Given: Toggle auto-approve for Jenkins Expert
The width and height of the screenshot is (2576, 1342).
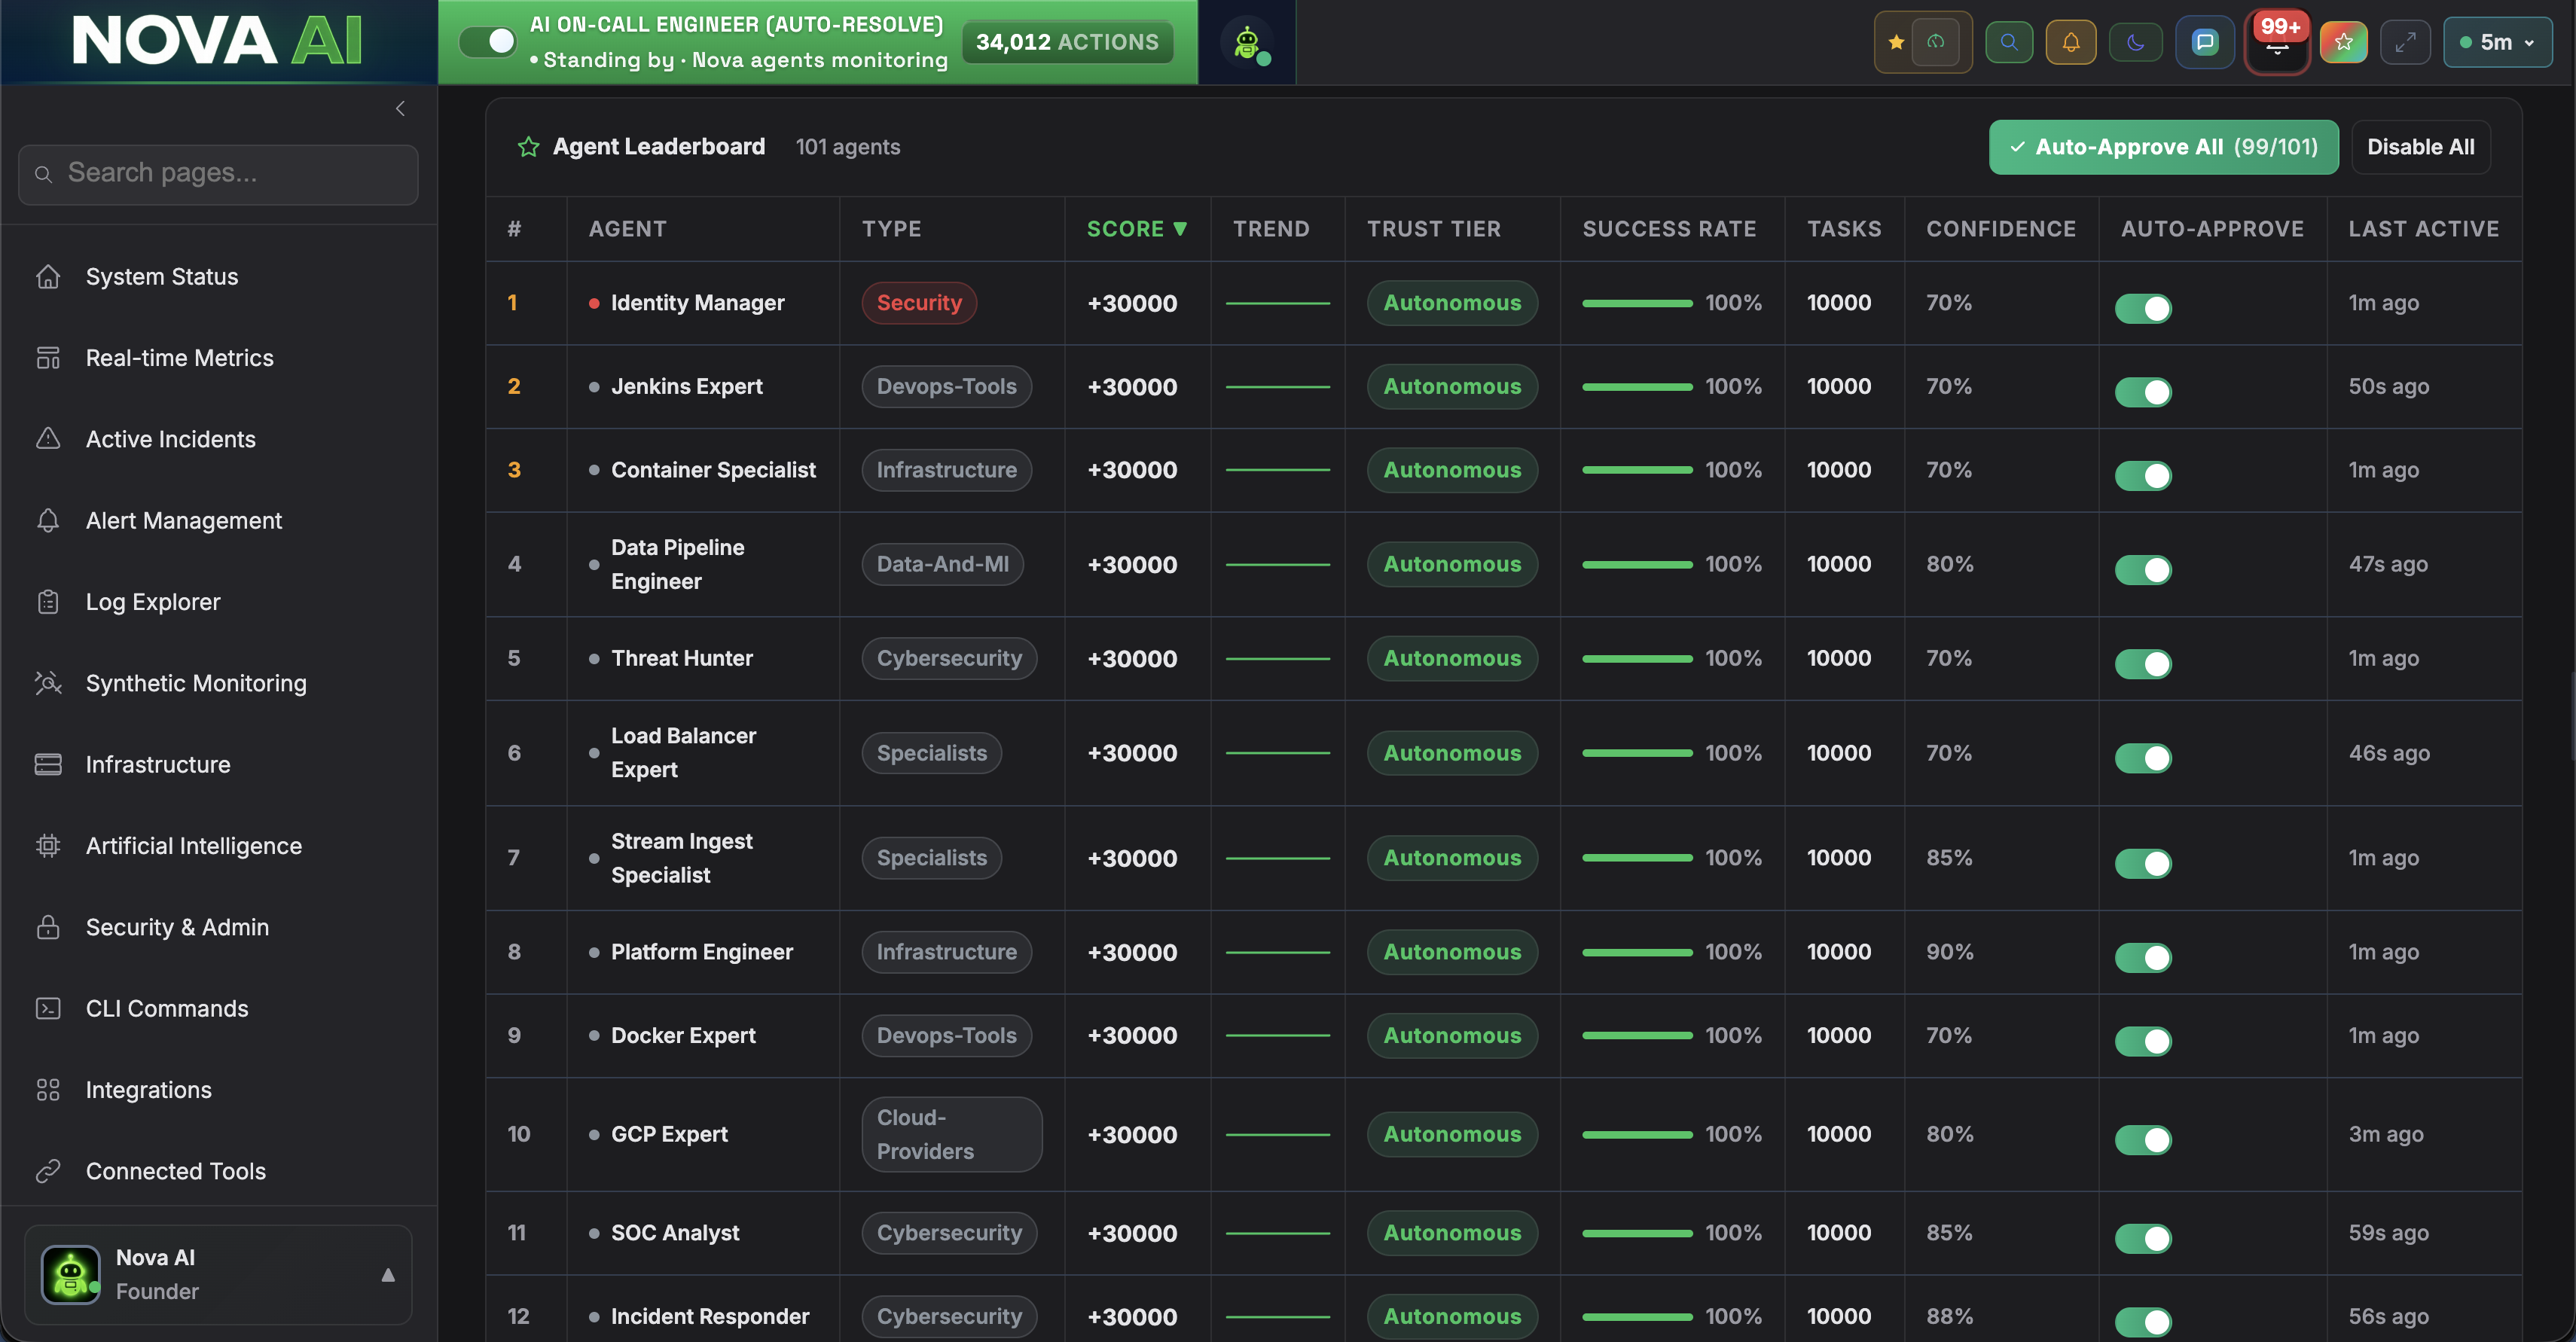Looking at the screenshot, I should [2143, 392].
